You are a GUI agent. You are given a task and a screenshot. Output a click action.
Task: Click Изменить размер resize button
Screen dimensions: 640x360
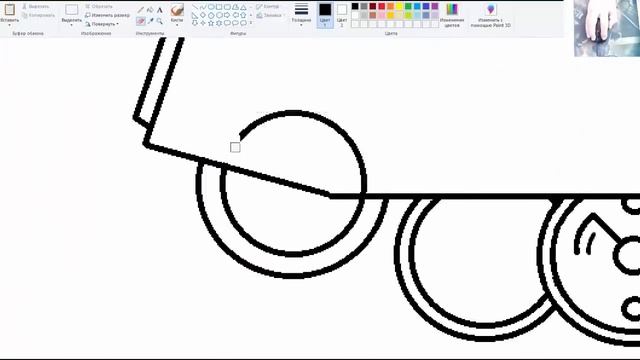point(107,15)
